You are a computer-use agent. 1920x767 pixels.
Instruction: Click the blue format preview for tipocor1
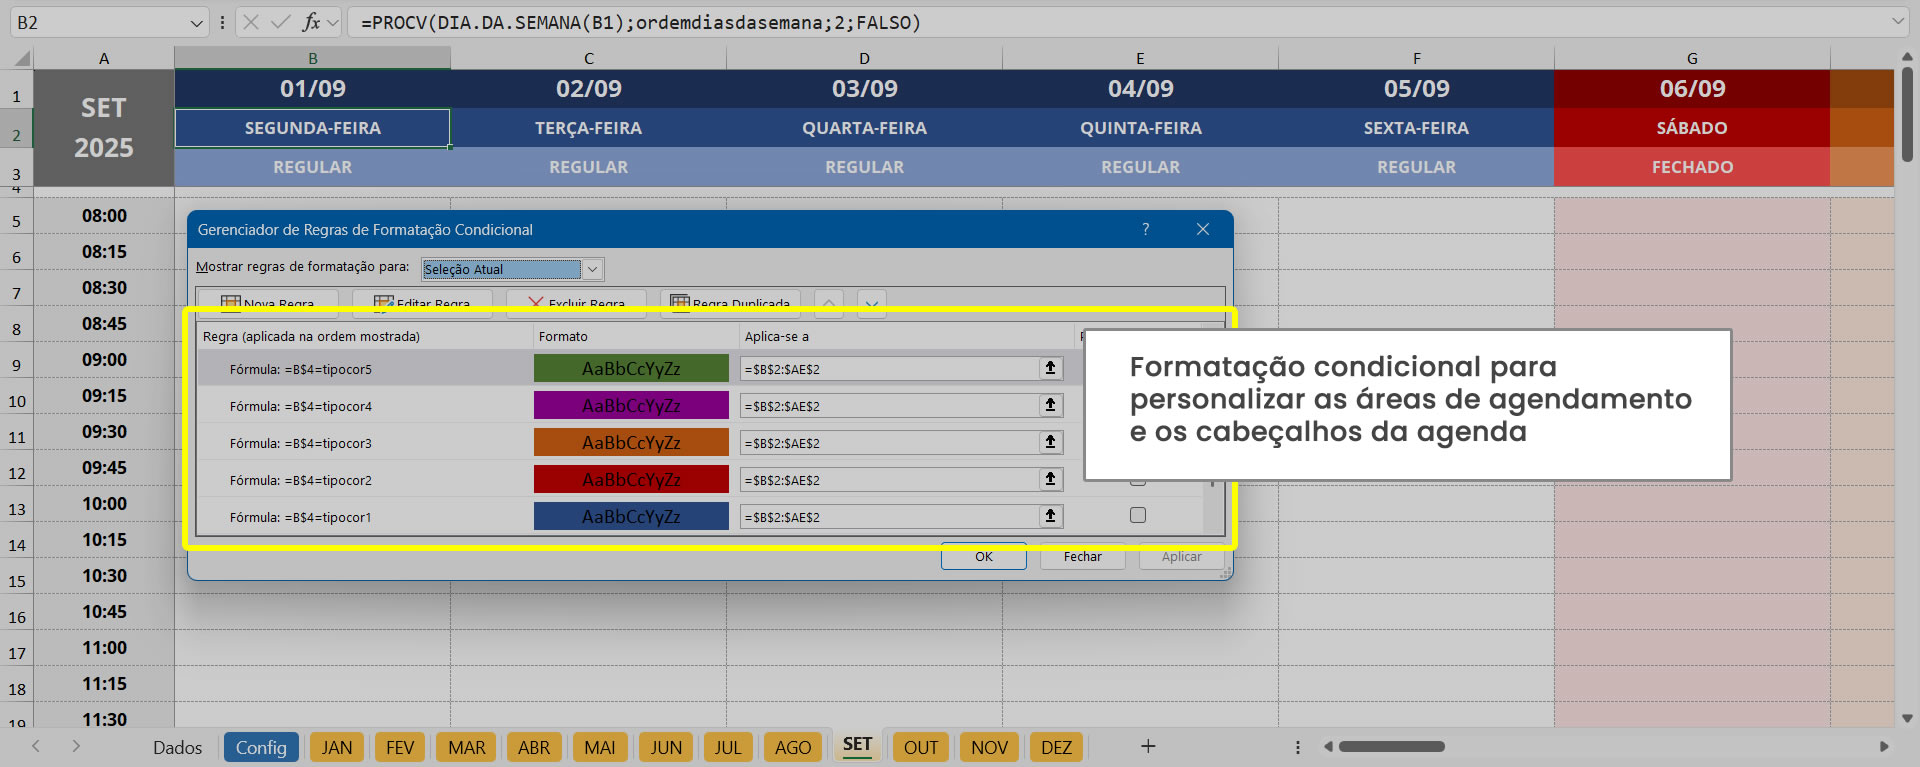(631, 516)
